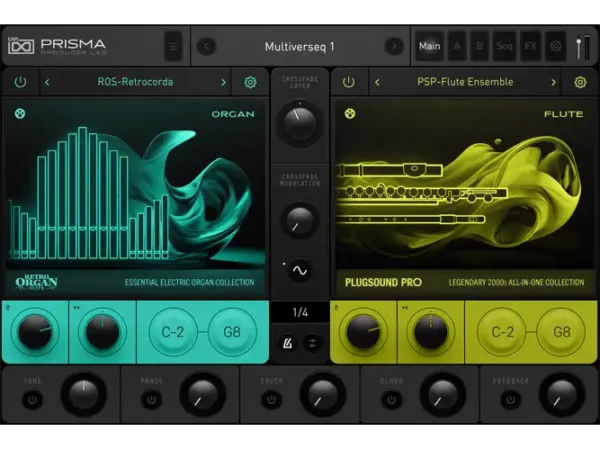Click the Crossfade Layer knob
This screenshot has width=600, height=450.
click(300, 124)
